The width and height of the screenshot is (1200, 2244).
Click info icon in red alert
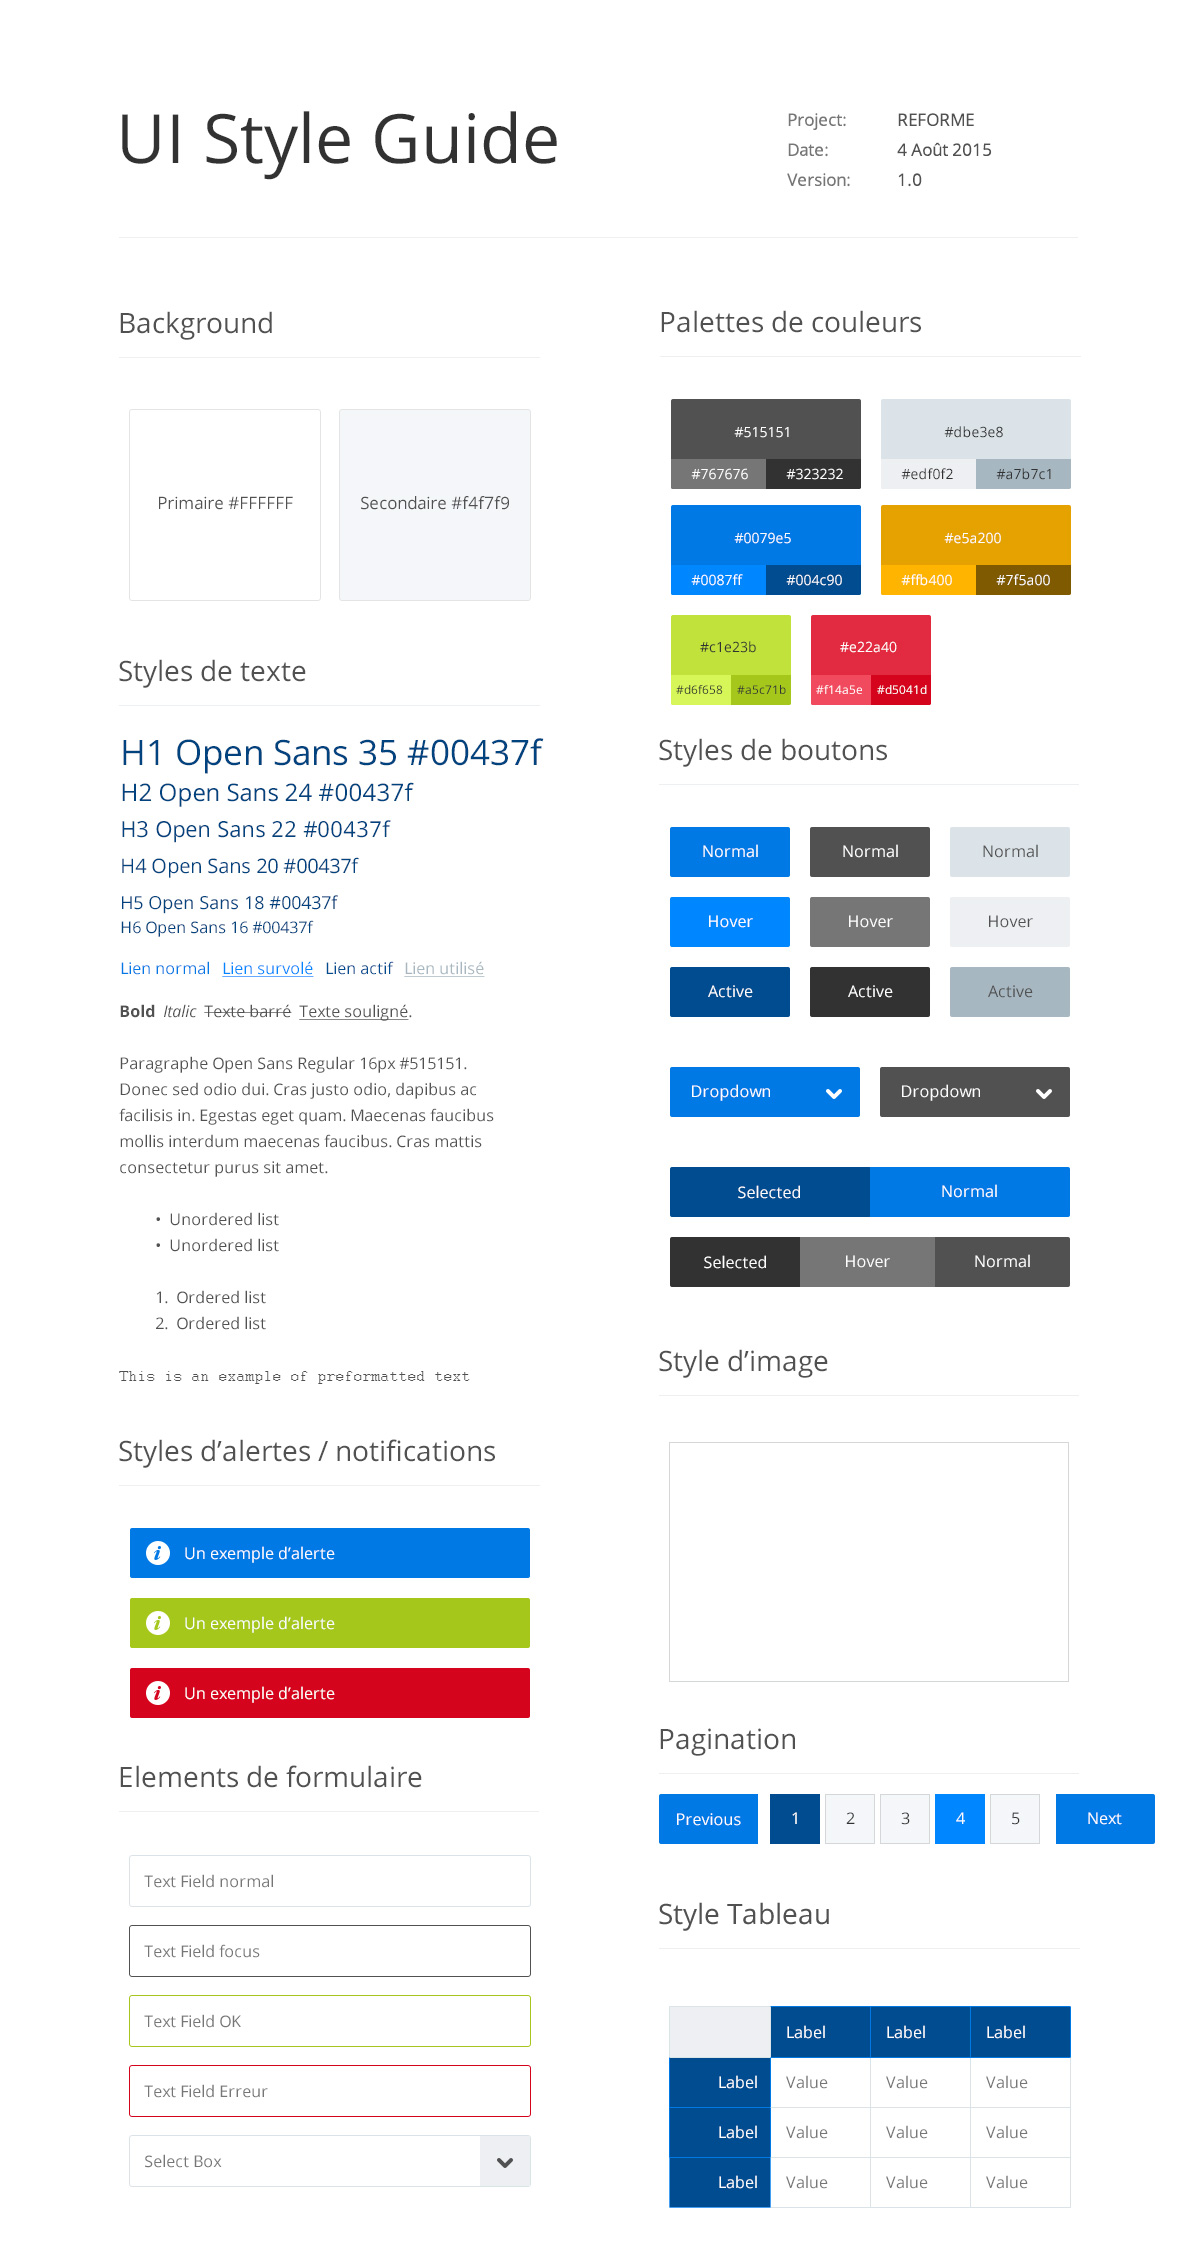(x=158, y=1693)
